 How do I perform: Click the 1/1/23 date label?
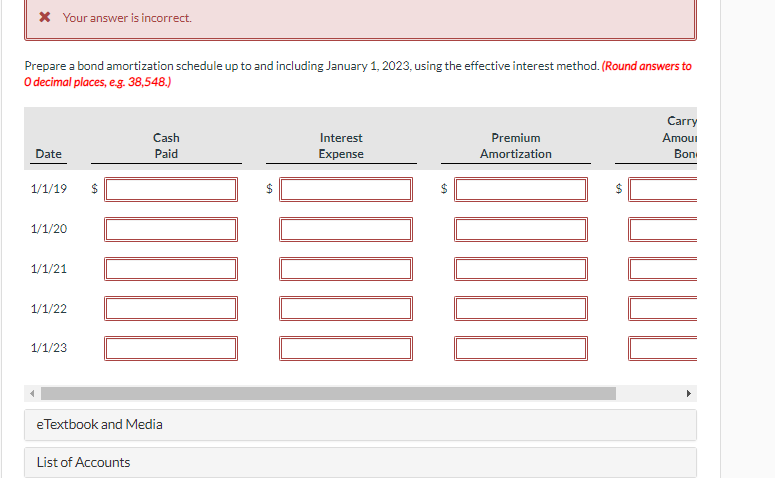pyautogui.click(x=48, y=348)
